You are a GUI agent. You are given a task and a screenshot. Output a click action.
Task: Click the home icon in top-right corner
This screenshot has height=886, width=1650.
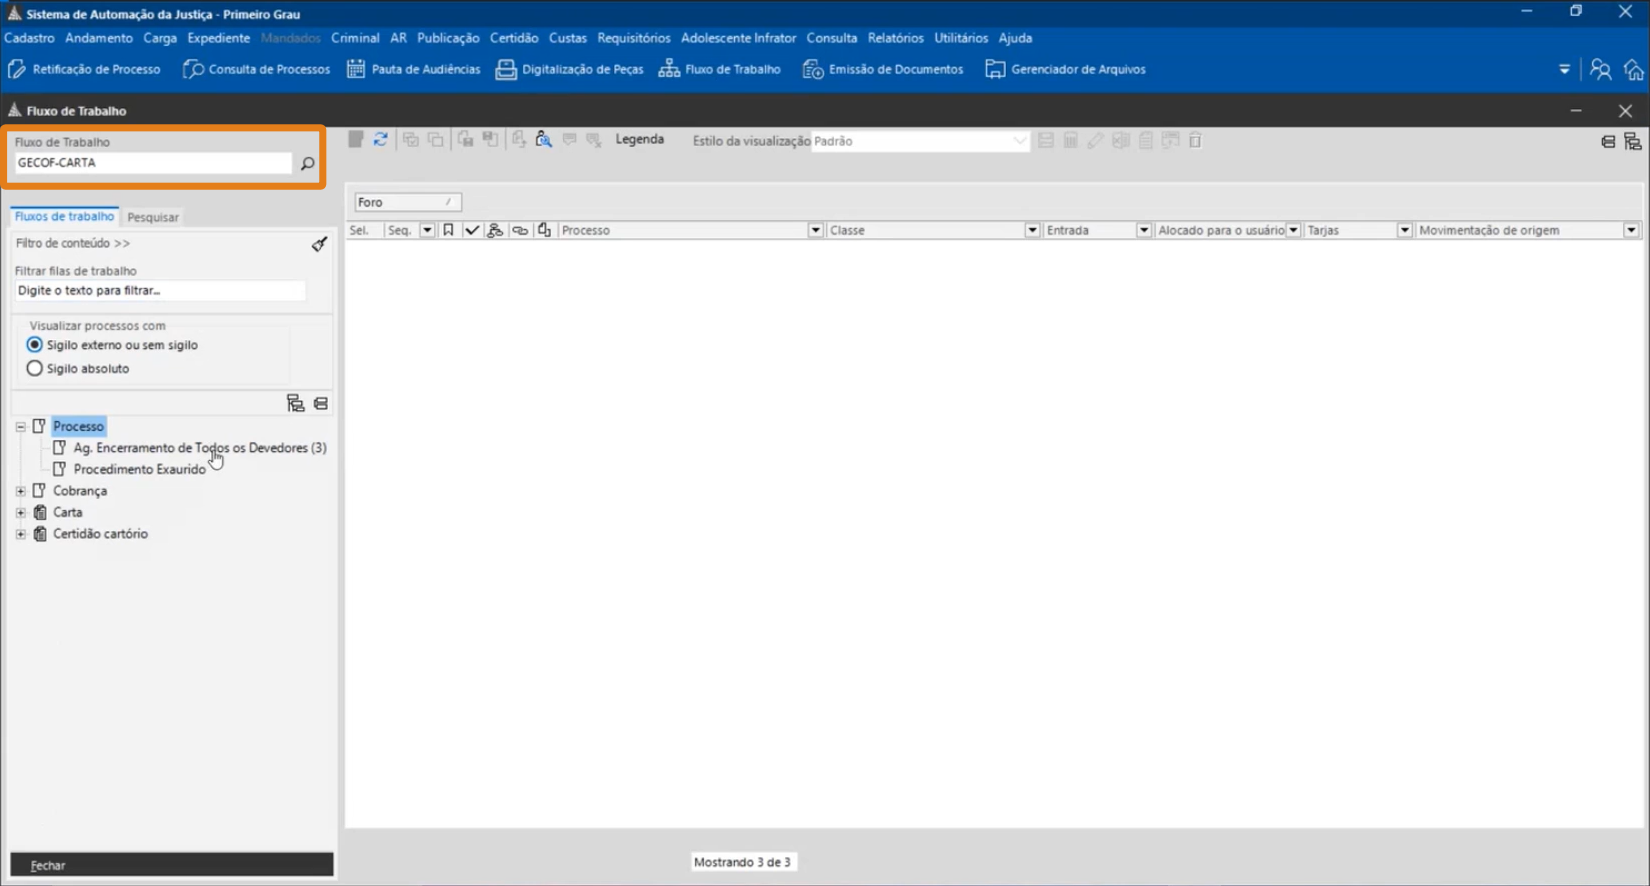(1634, 69)
